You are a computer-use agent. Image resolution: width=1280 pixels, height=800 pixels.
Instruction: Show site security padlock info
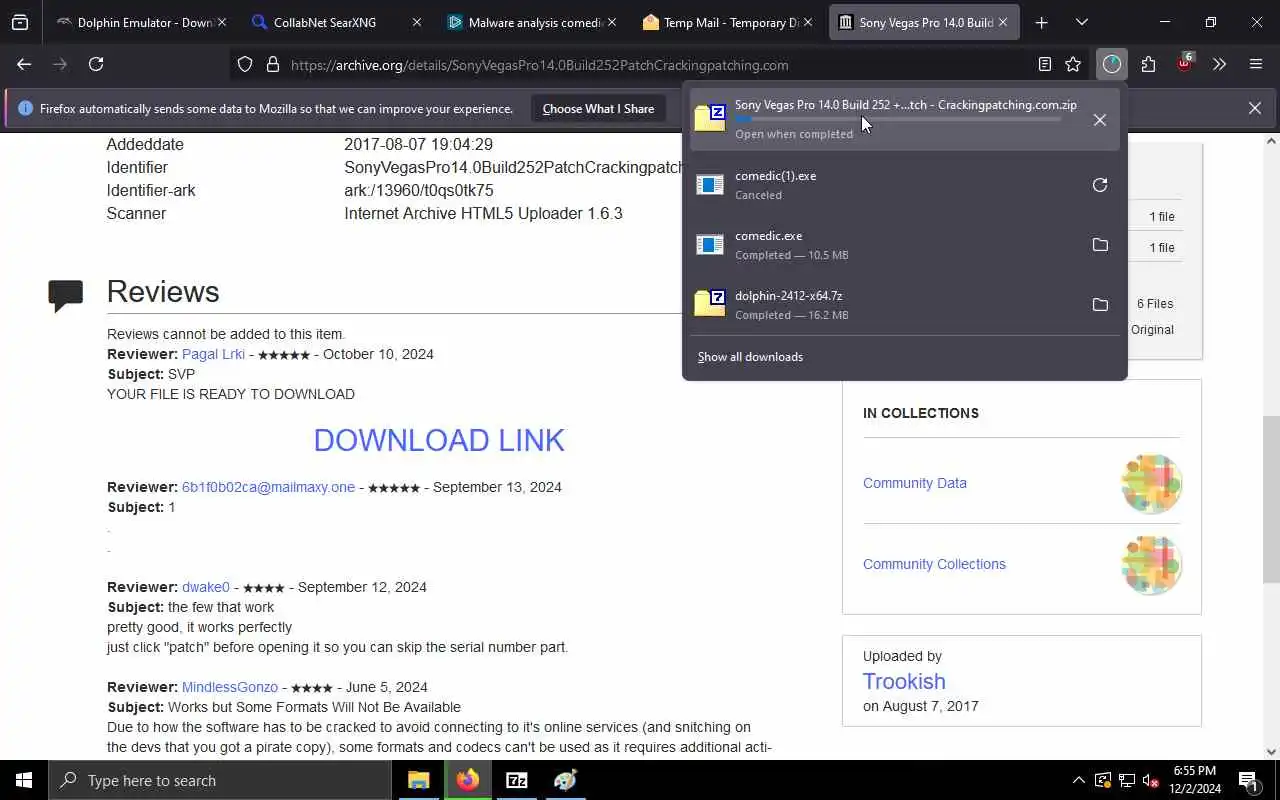click(x=272, y=65)
